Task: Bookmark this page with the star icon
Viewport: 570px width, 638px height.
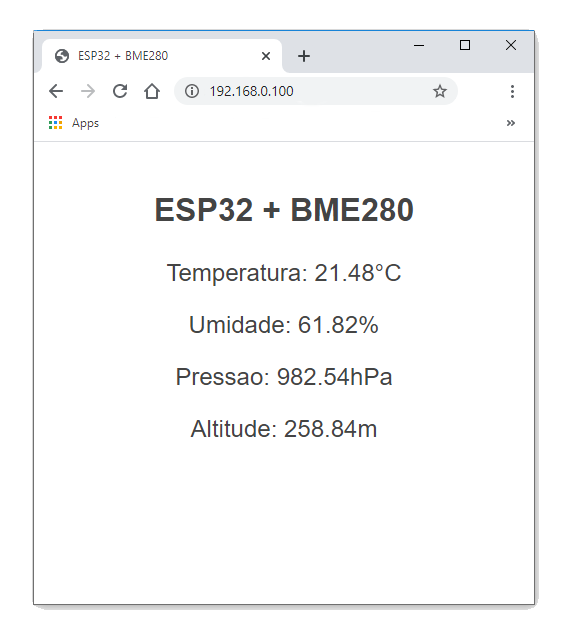Action: 439,91
